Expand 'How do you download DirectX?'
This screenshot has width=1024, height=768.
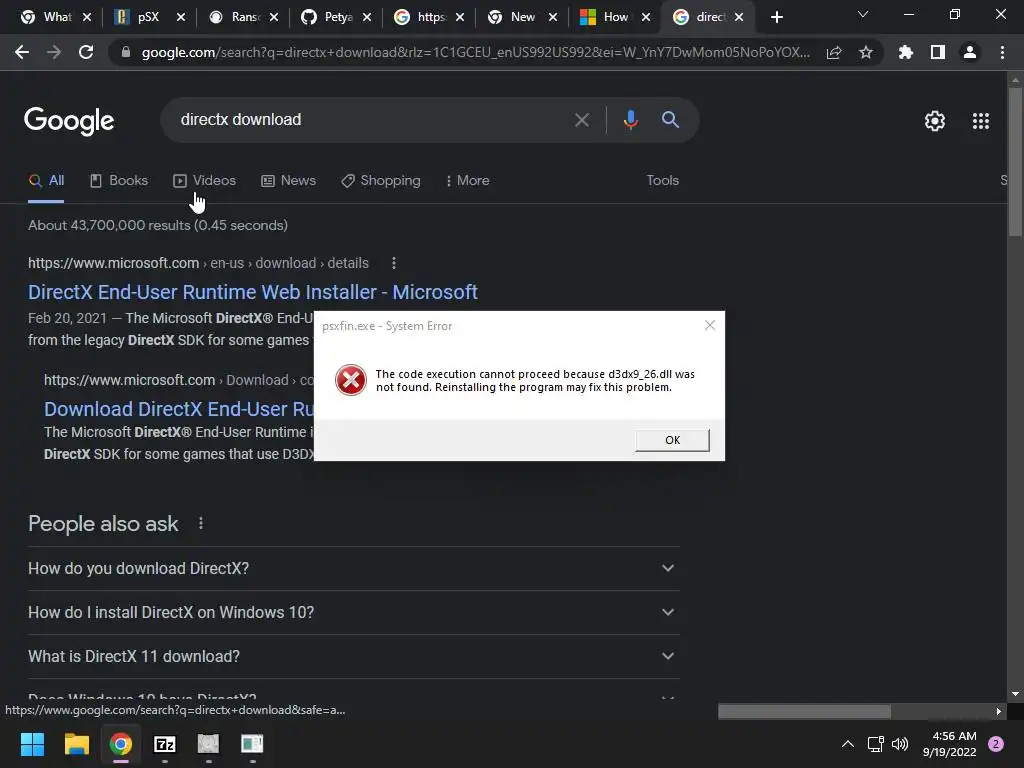(354, 568)
